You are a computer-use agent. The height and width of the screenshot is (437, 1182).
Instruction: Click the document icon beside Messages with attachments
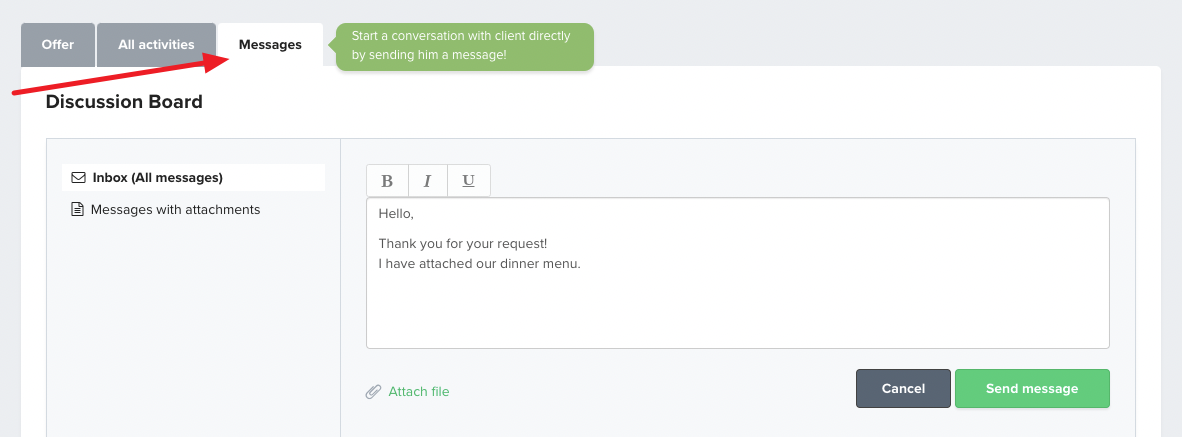coord(77,209)
